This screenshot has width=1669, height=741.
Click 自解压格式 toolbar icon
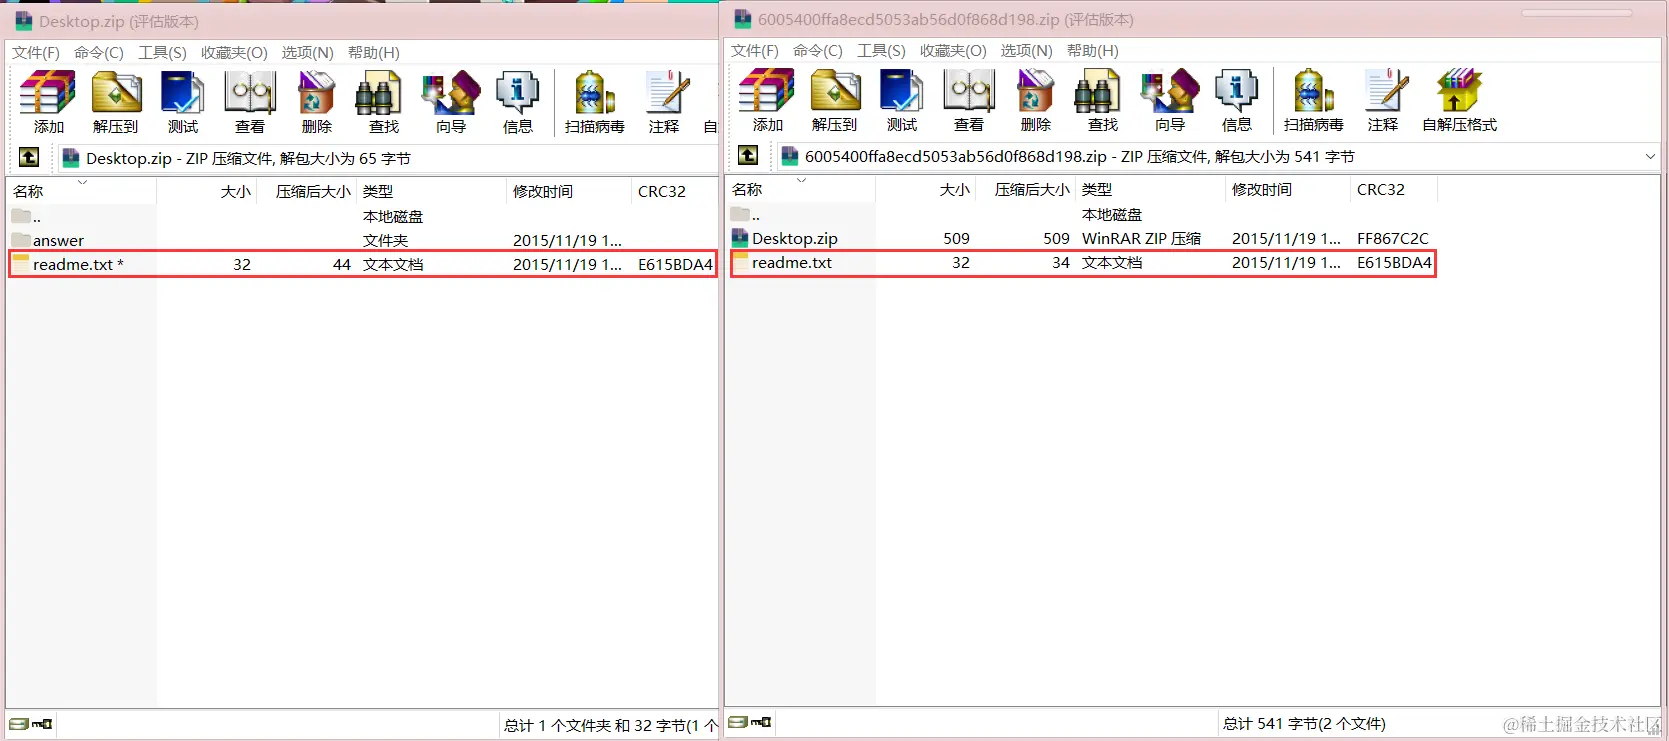1460,100
